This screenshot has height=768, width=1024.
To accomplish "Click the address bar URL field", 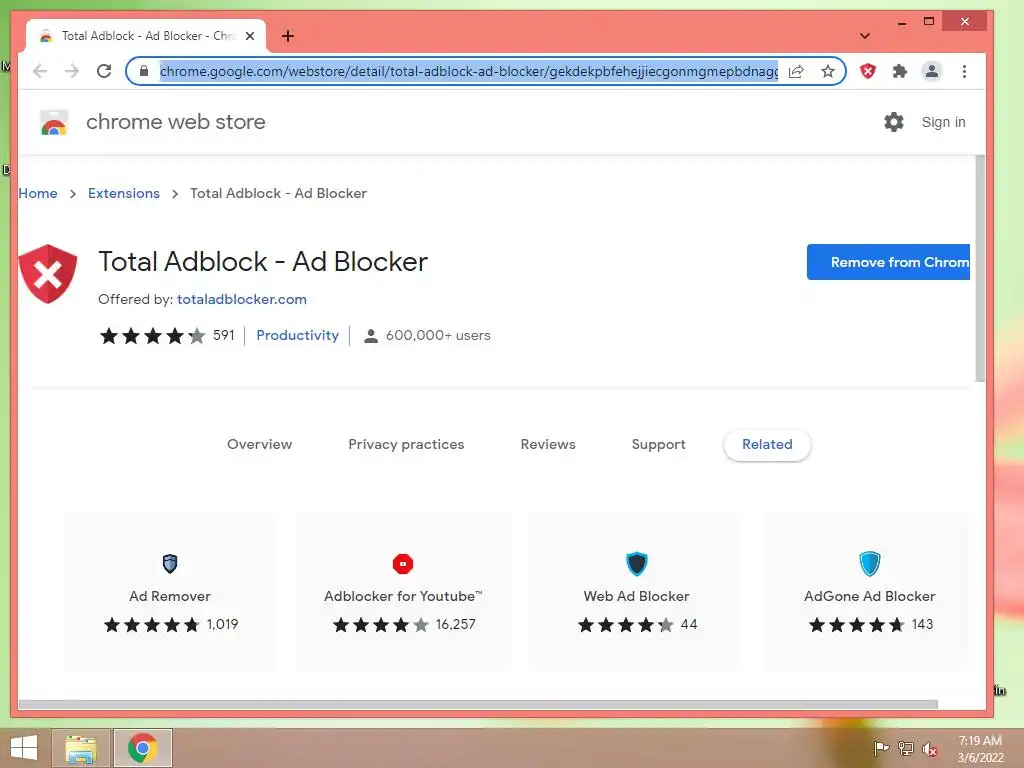I will [469, 71].
